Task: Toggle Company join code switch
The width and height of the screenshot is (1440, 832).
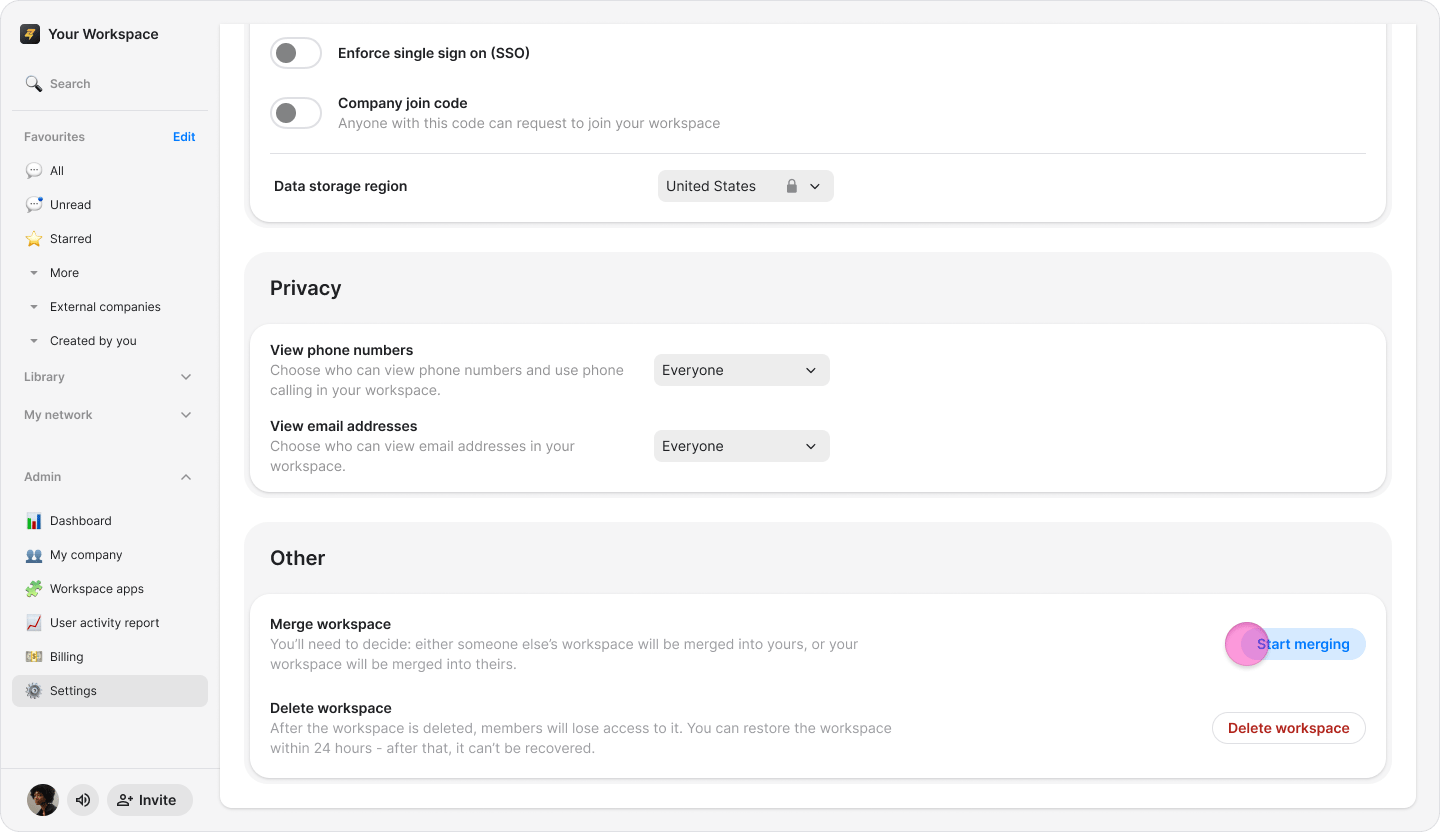Action: 296,113
